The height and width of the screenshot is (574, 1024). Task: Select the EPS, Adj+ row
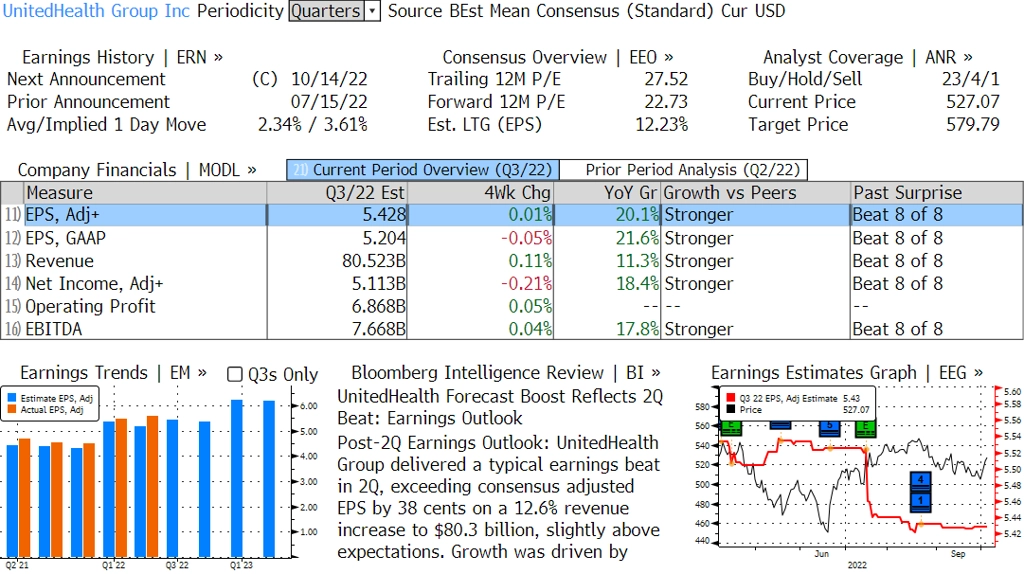(x=512, y=215)
